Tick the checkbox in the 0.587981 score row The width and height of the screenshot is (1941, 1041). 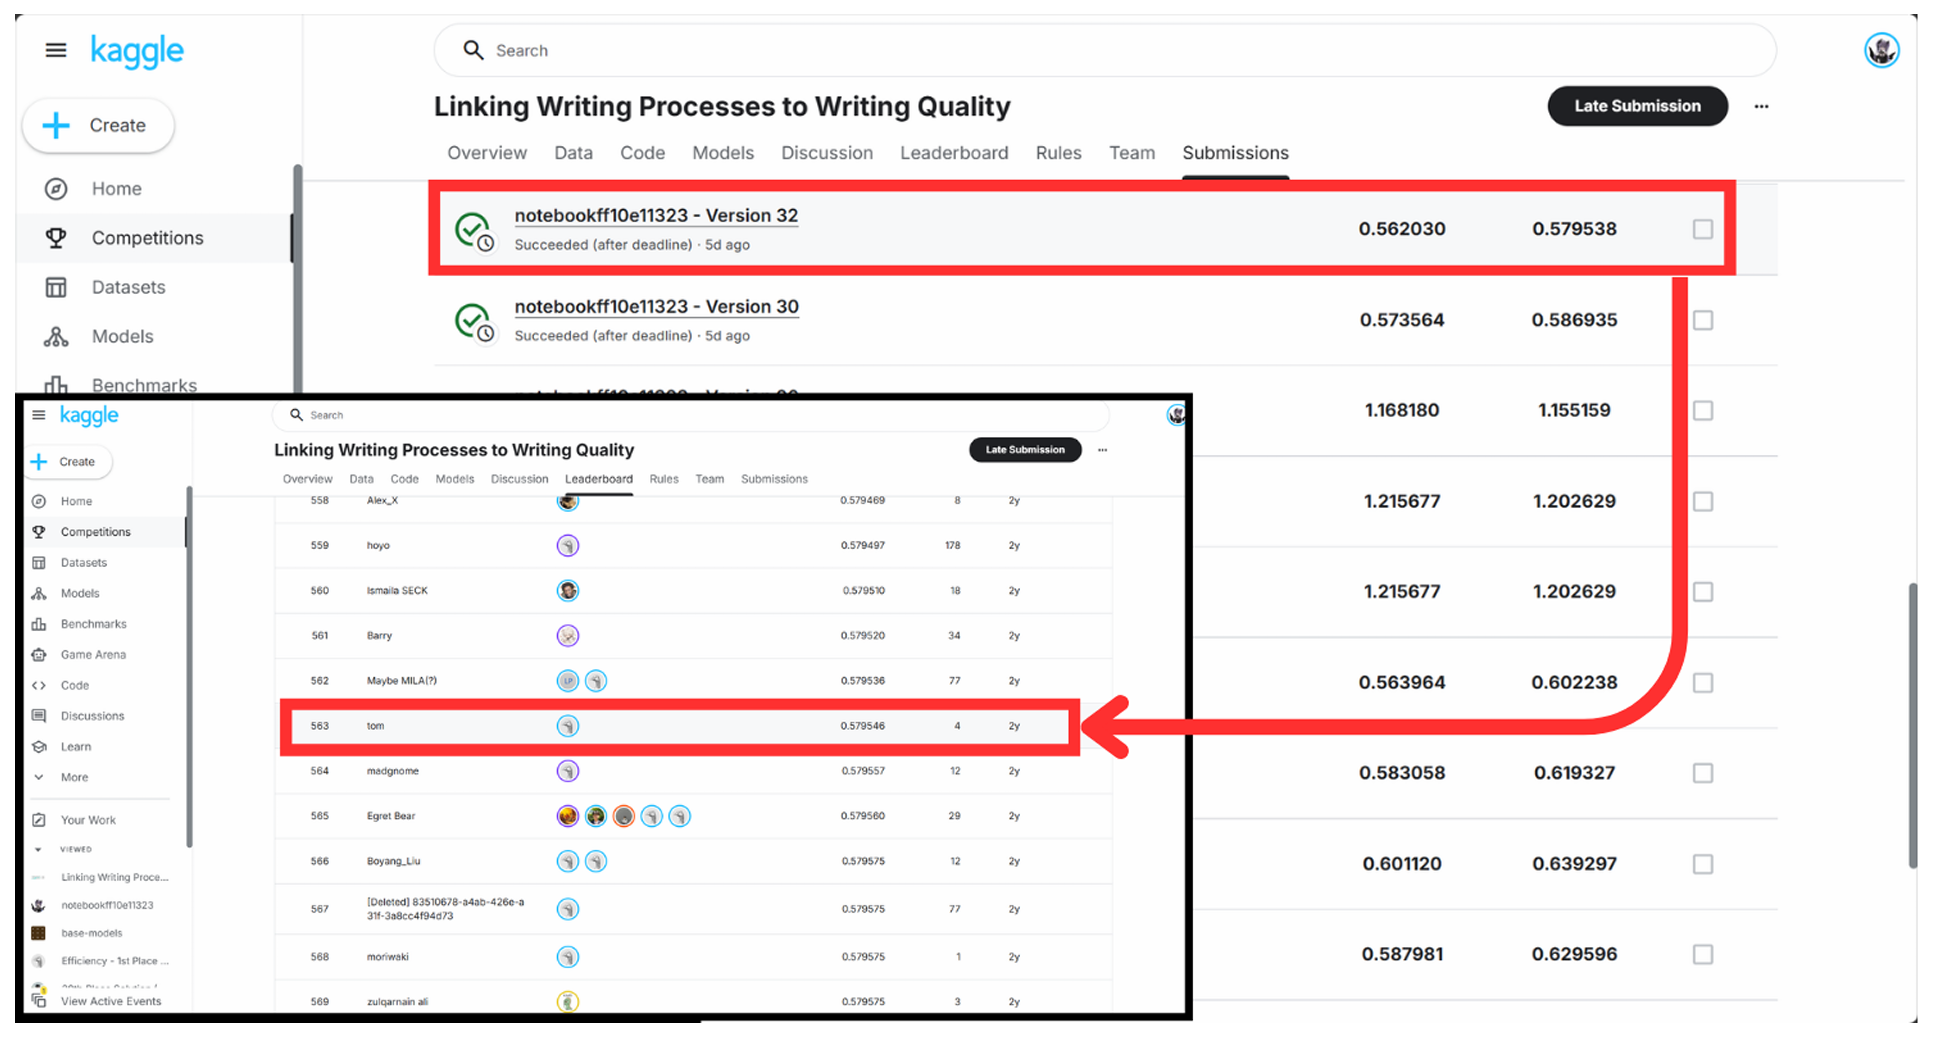click(1703, 954)
